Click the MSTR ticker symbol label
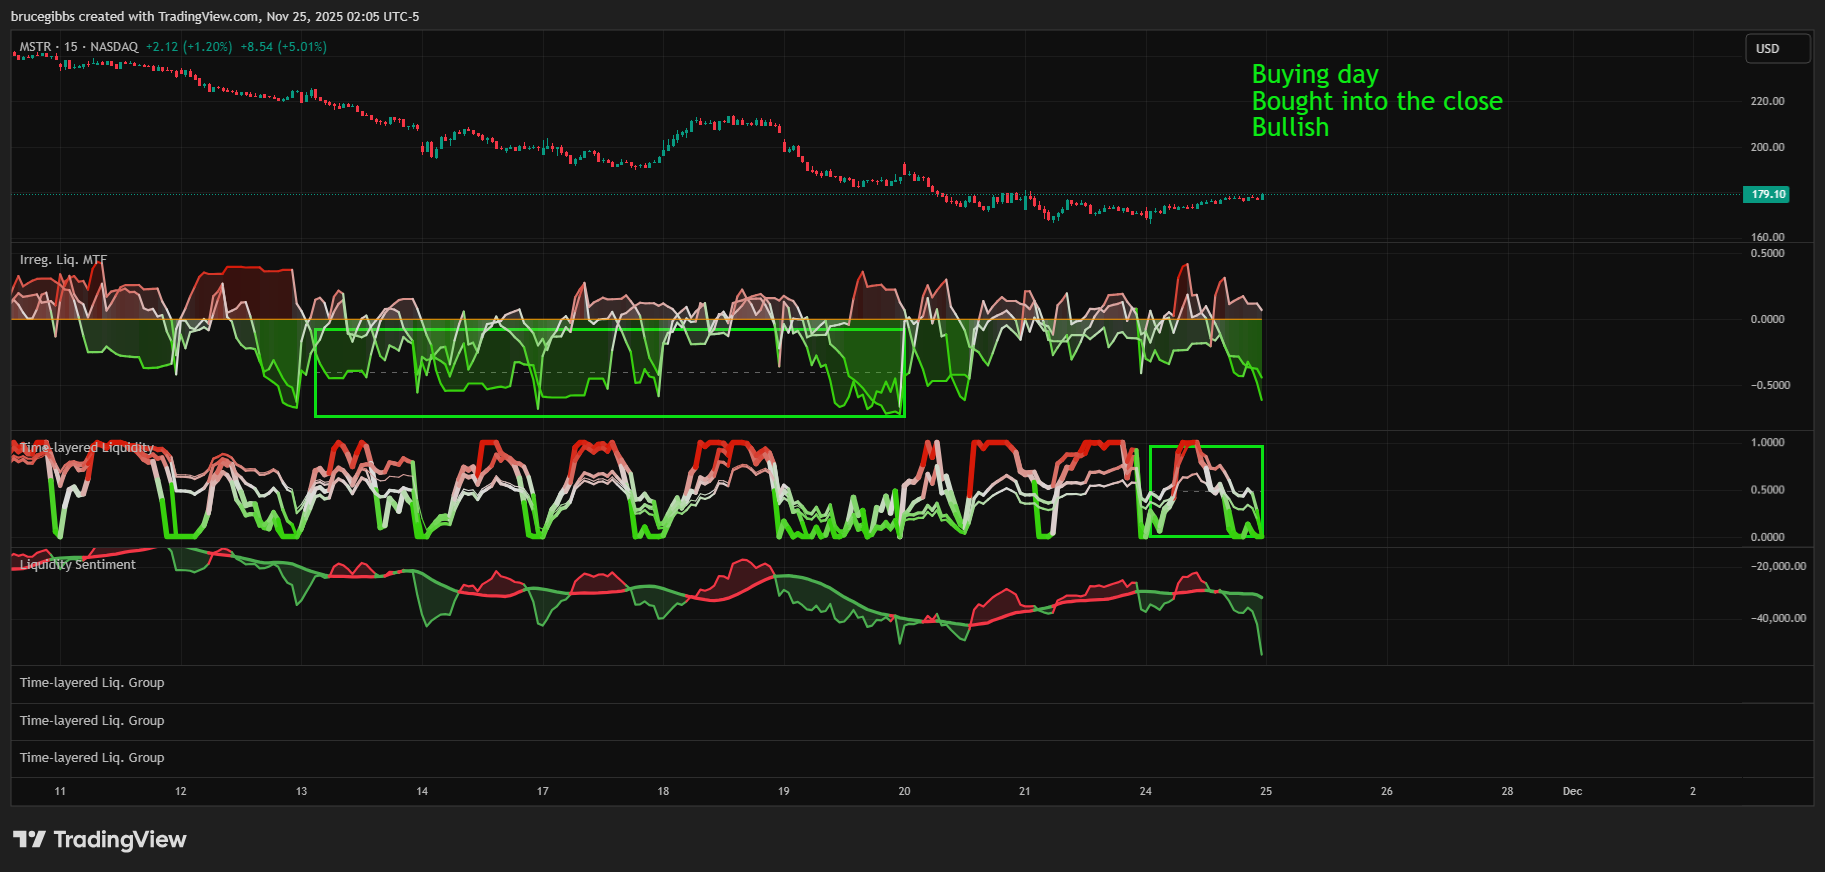Viewport: 1825px width, 872px height. click(35, 47)
